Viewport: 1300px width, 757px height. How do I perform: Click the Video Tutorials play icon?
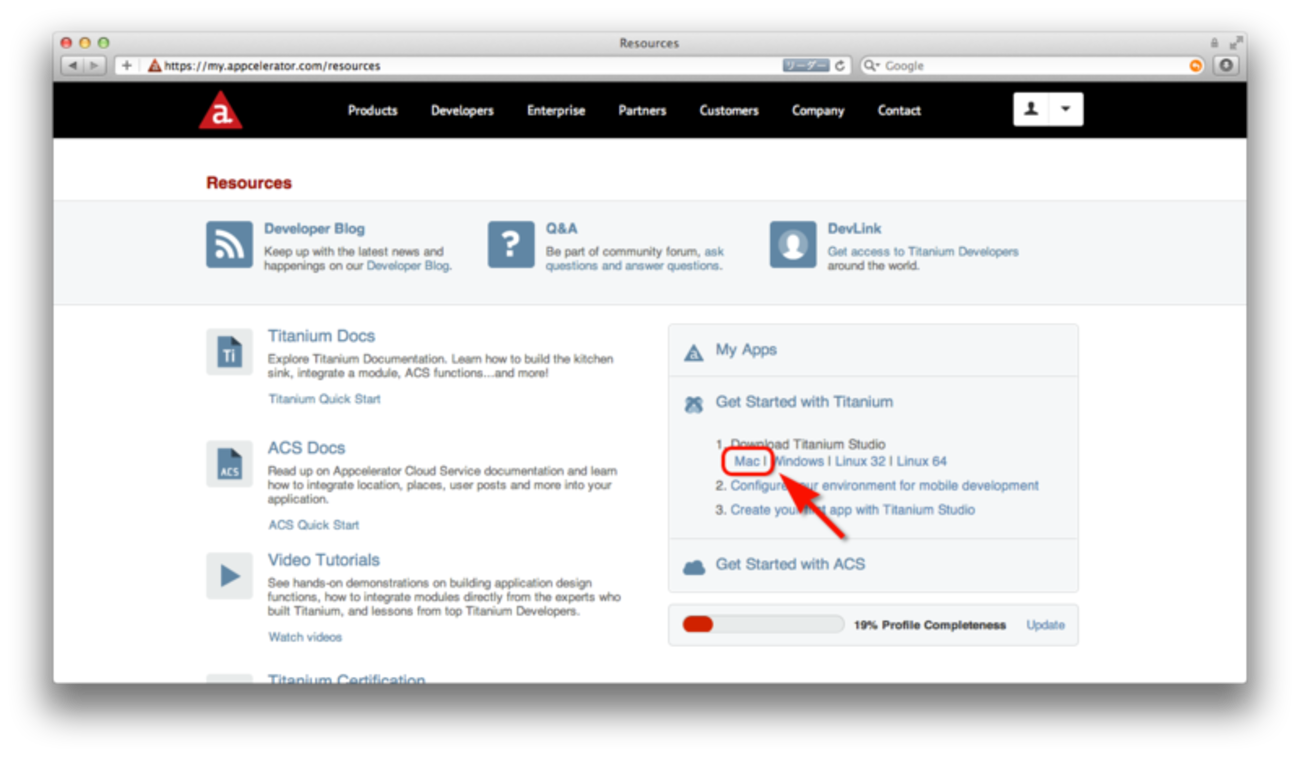point(229,576)
